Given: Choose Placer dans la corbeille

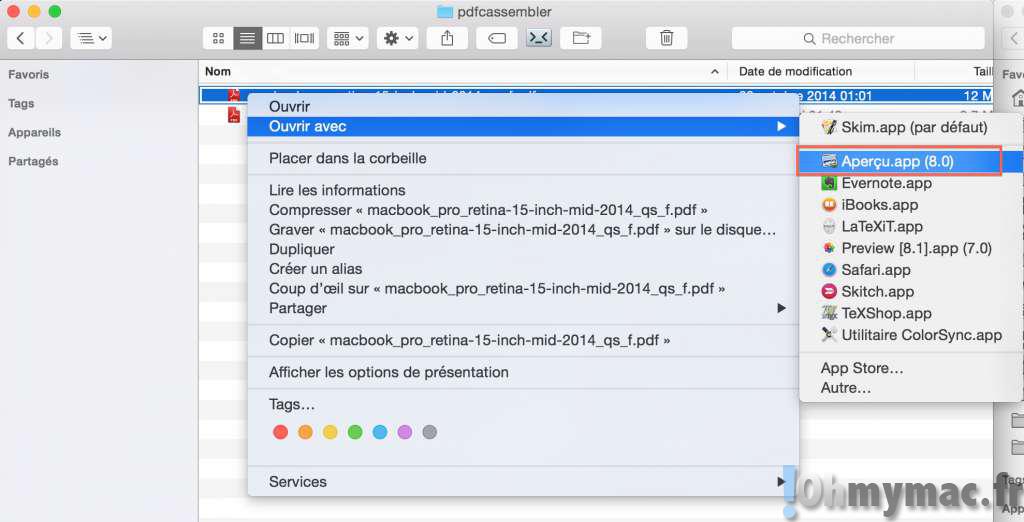Looking at the screenshot, I should pyautogui.click(x=523, y=158).
